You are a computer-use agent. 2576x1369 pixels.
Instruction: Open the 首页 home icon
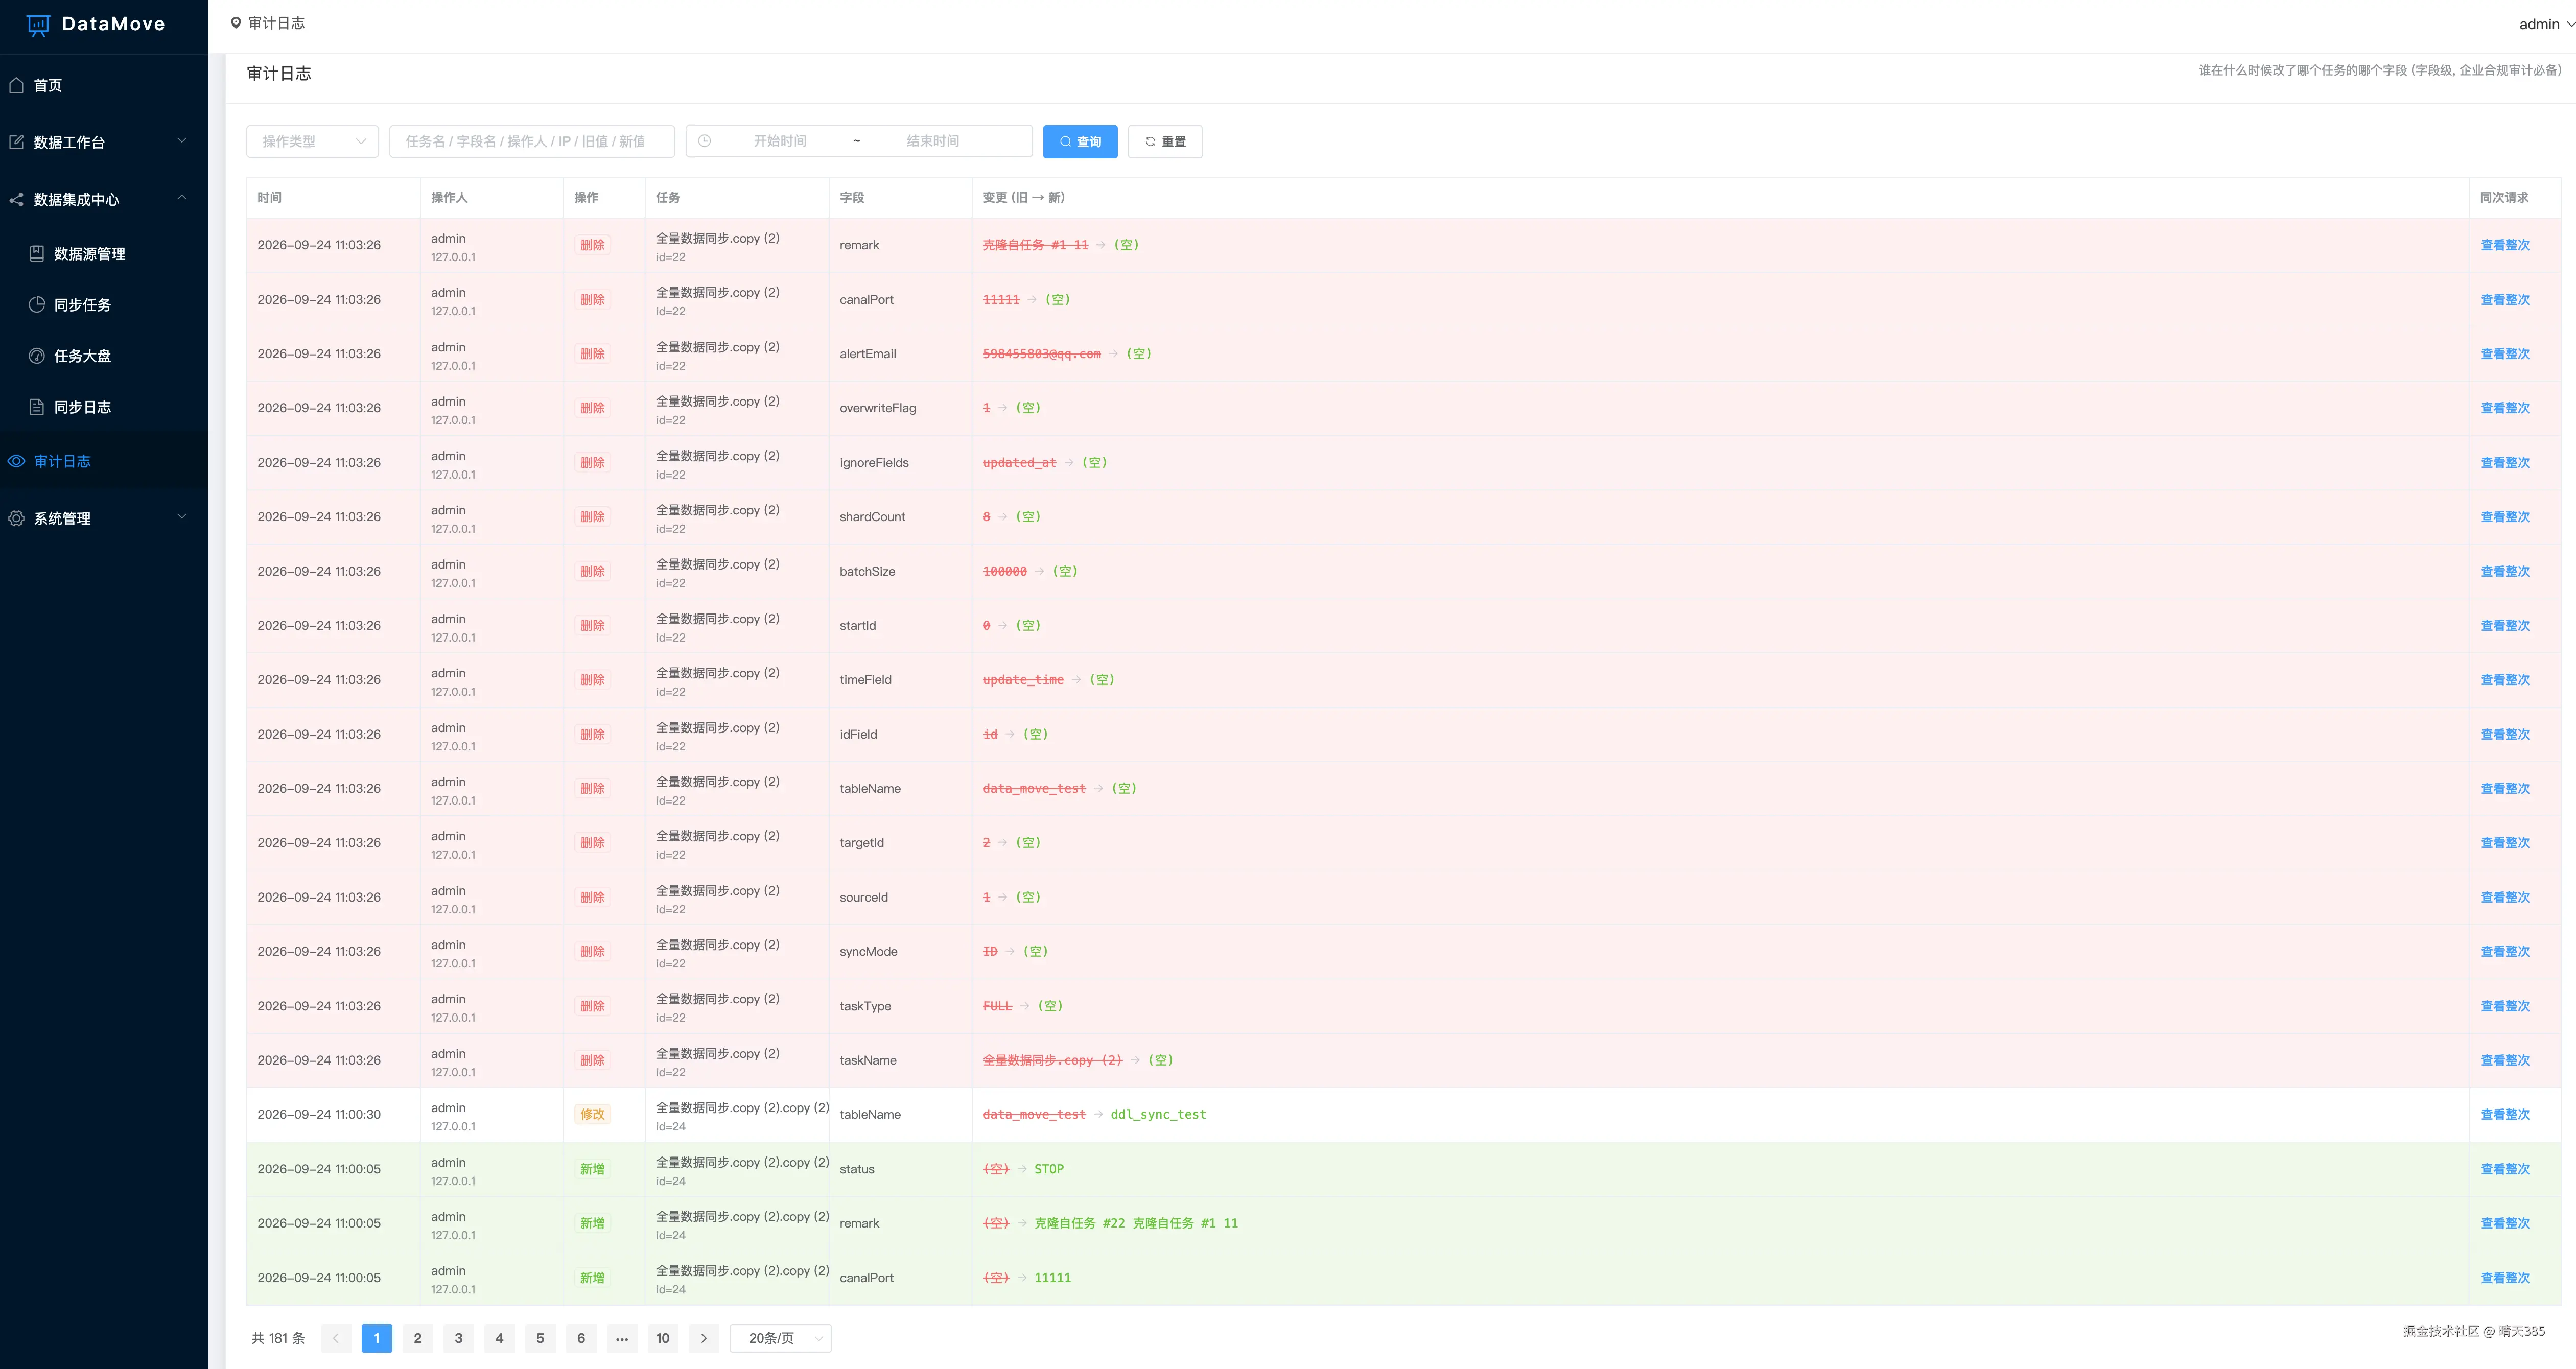point(16,85)
